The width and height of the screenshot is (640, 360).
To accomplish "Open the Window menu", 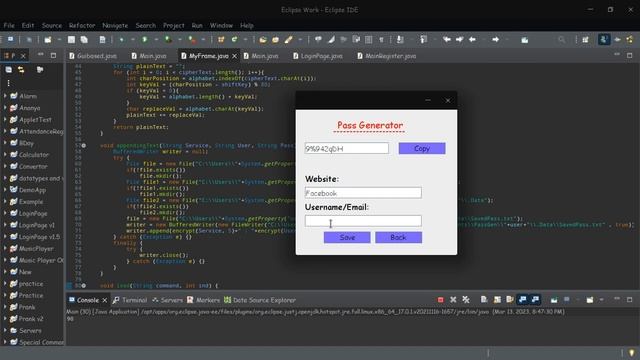I will (221, 25).
